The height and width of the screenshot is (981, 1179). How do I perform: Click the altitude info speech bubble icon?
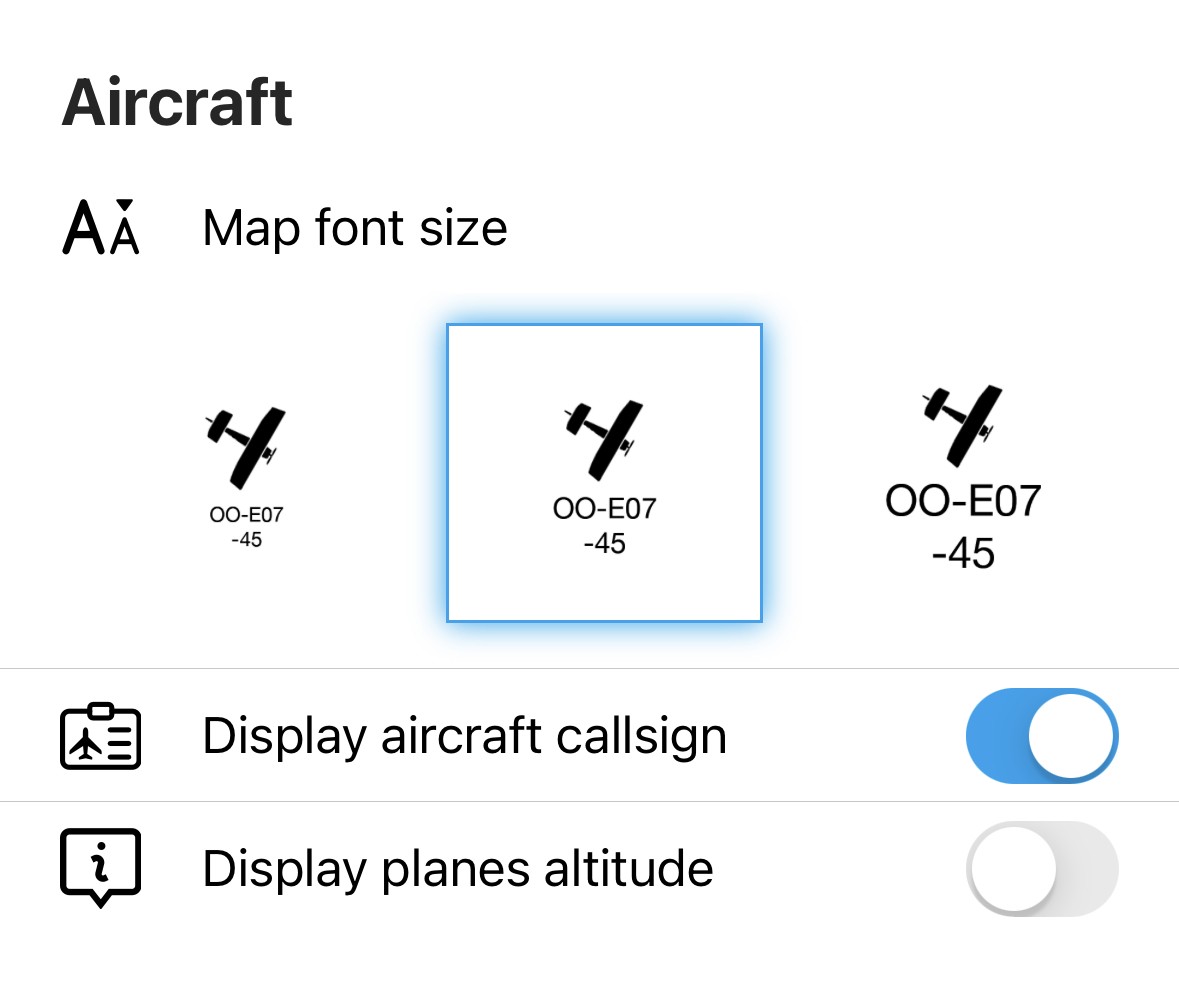tap(100, 868)
